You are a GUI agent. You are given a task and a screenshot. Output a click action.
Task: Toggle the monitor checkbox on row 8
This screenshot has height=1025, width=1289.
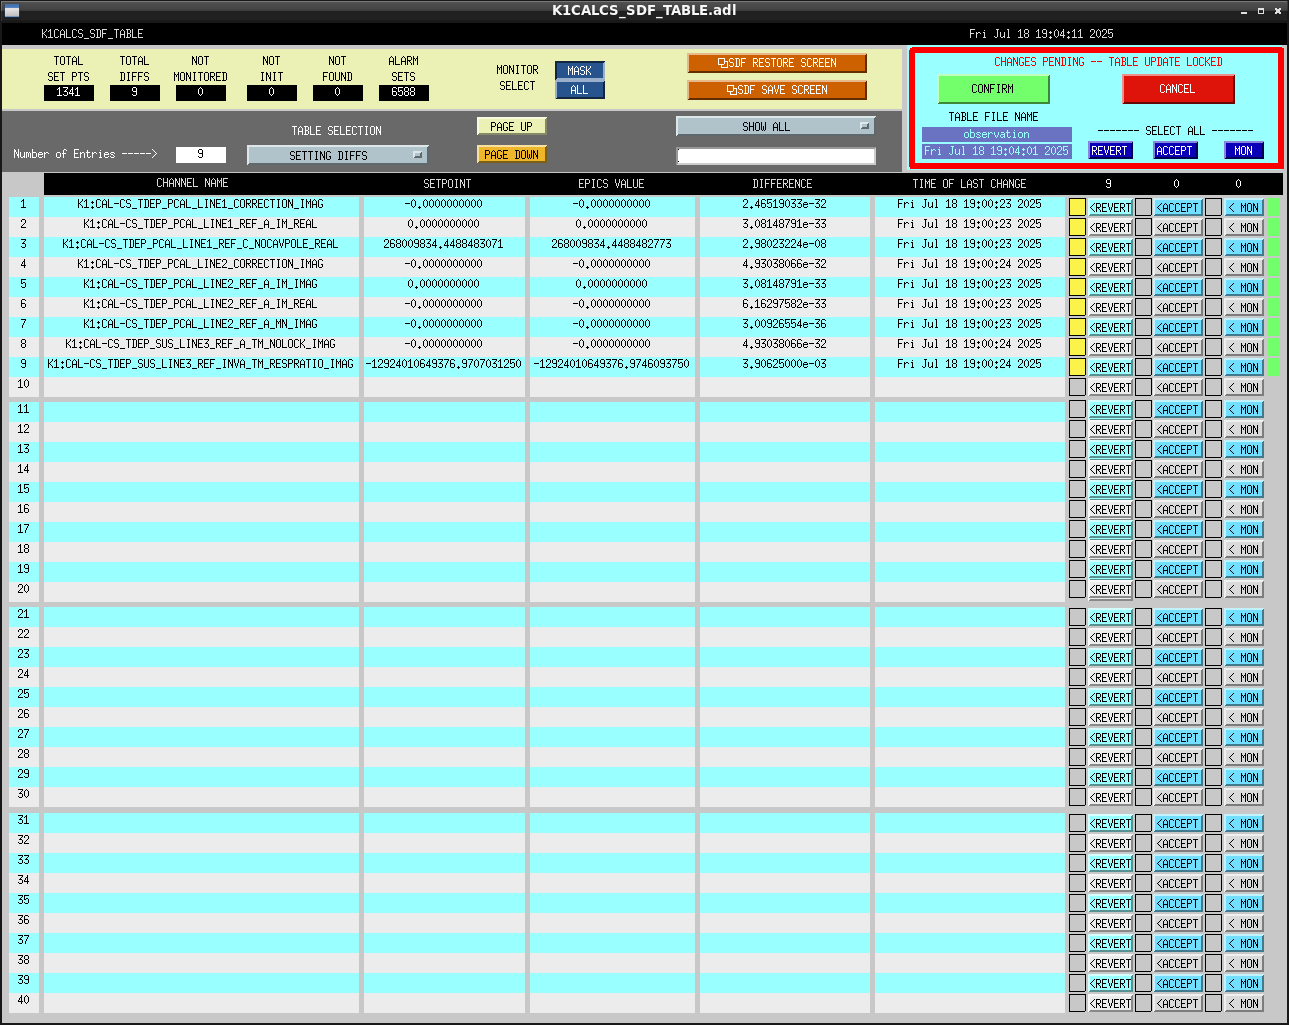click(x=1213, y=347)
